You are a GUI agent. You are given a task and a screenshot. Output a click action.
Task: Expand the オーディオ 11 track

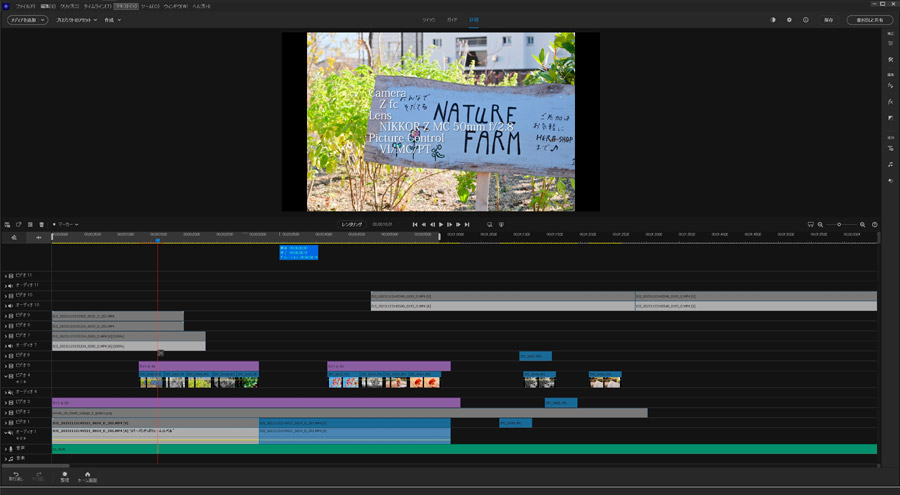pos(5,285)
